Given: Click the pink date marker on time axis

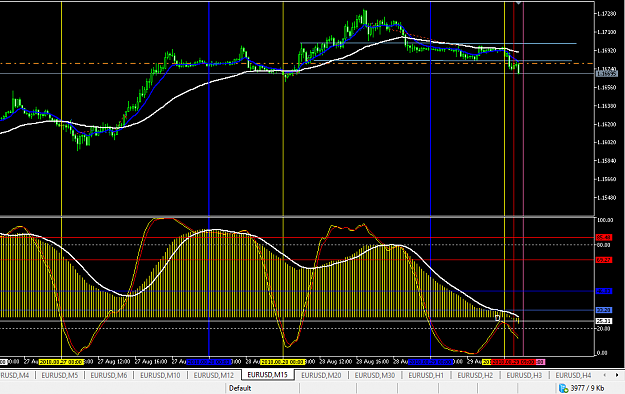Looking at the screenshot, I should pyautogui.click(x=540, y=362).
